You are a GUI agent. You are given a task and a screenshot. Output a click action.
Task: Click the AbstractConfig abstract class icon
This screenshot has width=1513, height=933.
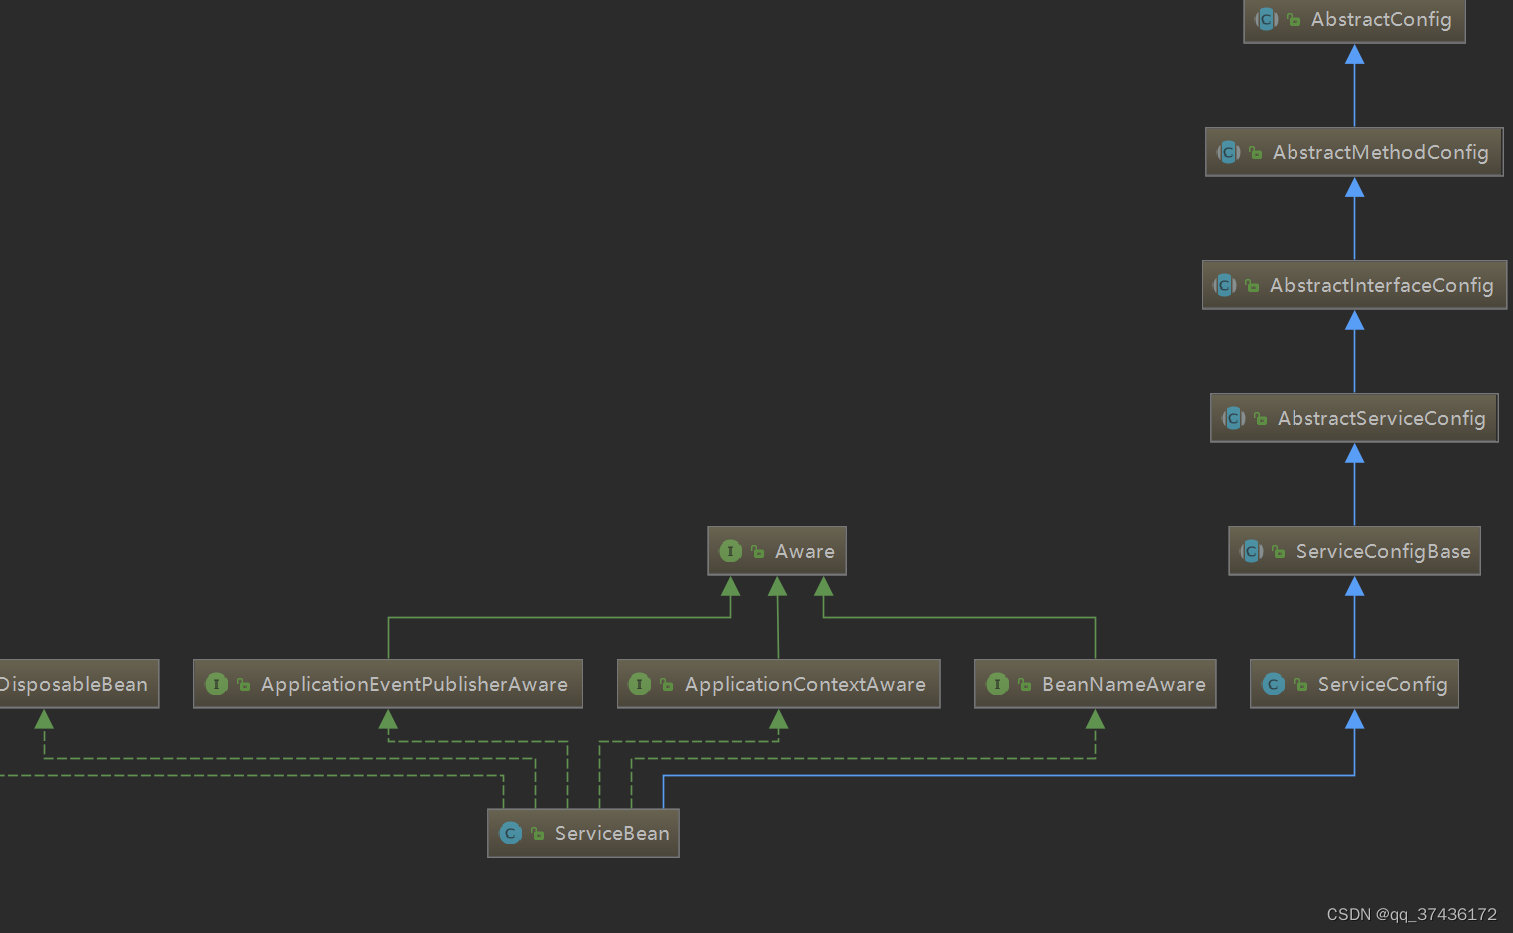(x=1267, y=19)
